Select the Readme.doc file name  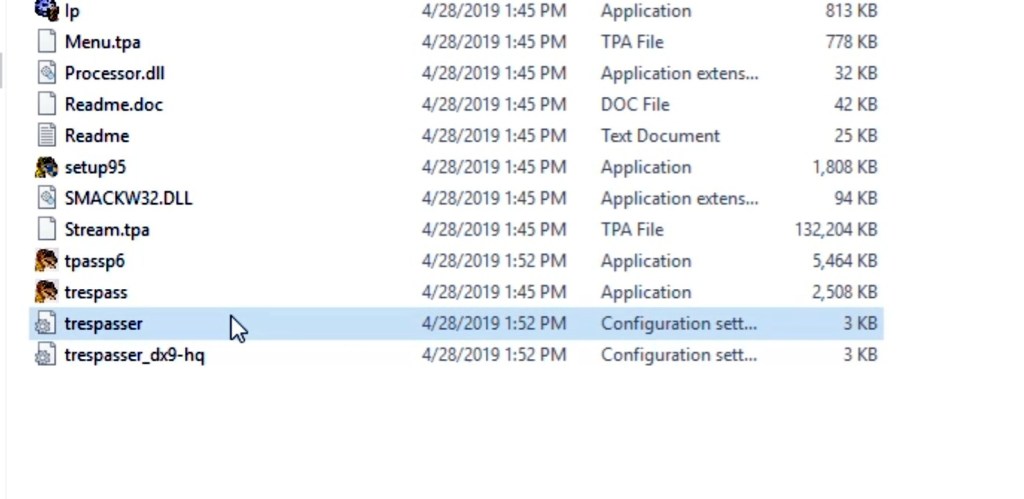[x=113, y=104]
